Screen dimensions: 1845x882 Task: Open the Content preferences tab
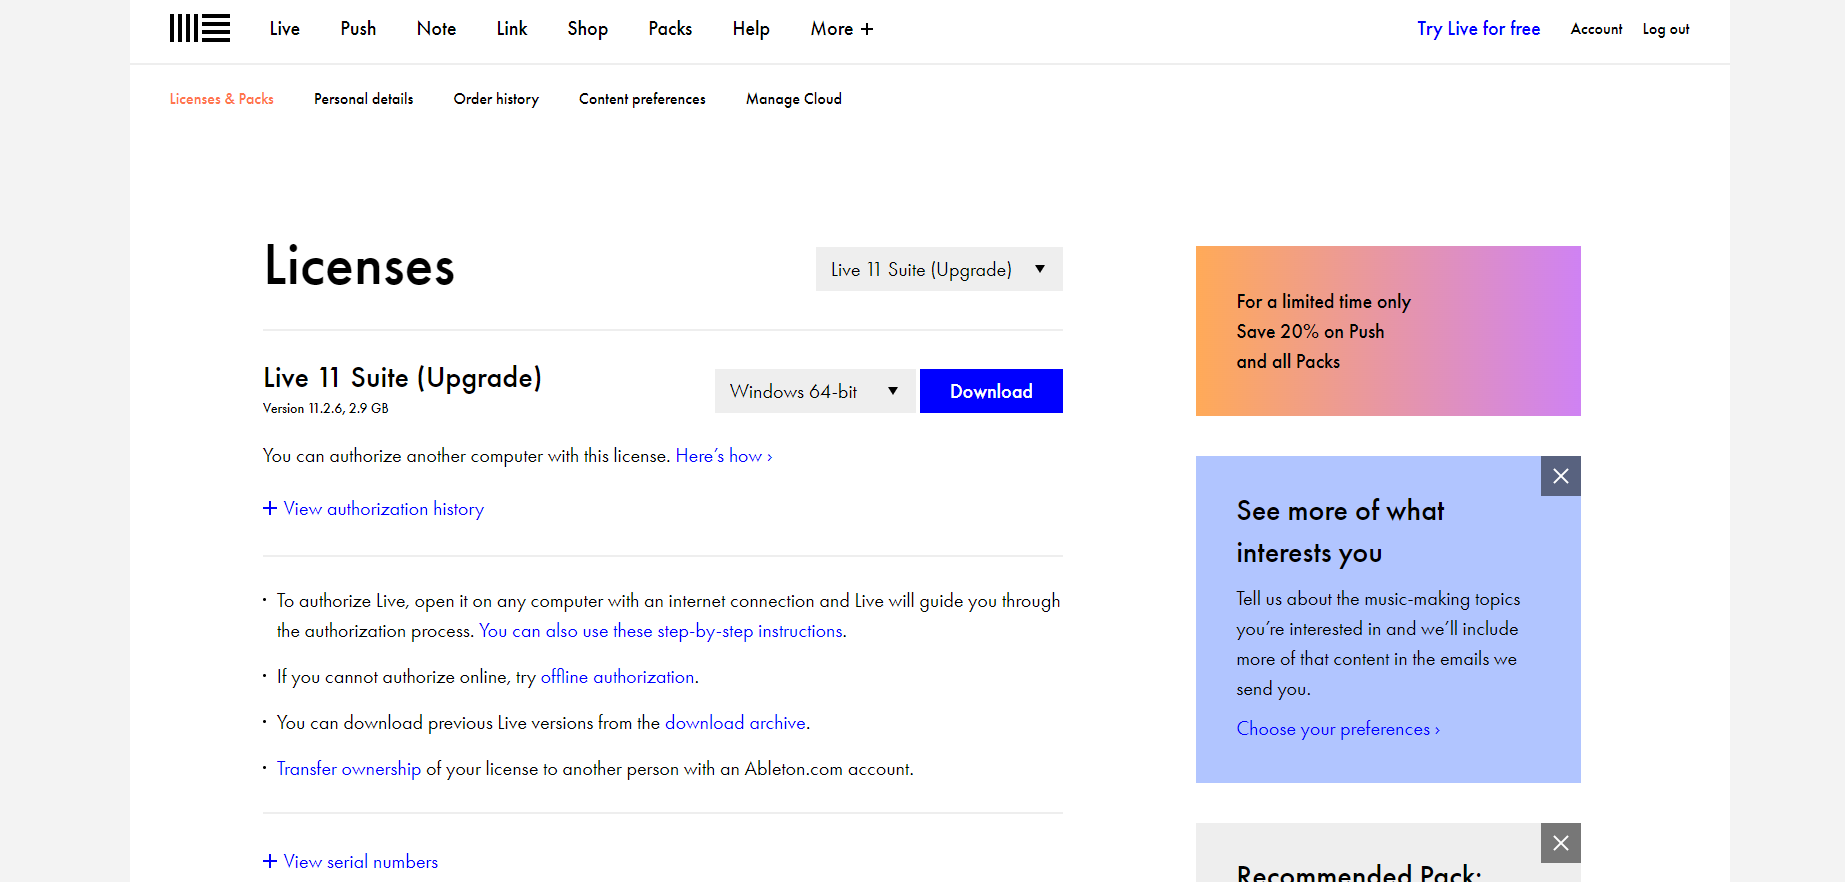[x=642, y=99]
